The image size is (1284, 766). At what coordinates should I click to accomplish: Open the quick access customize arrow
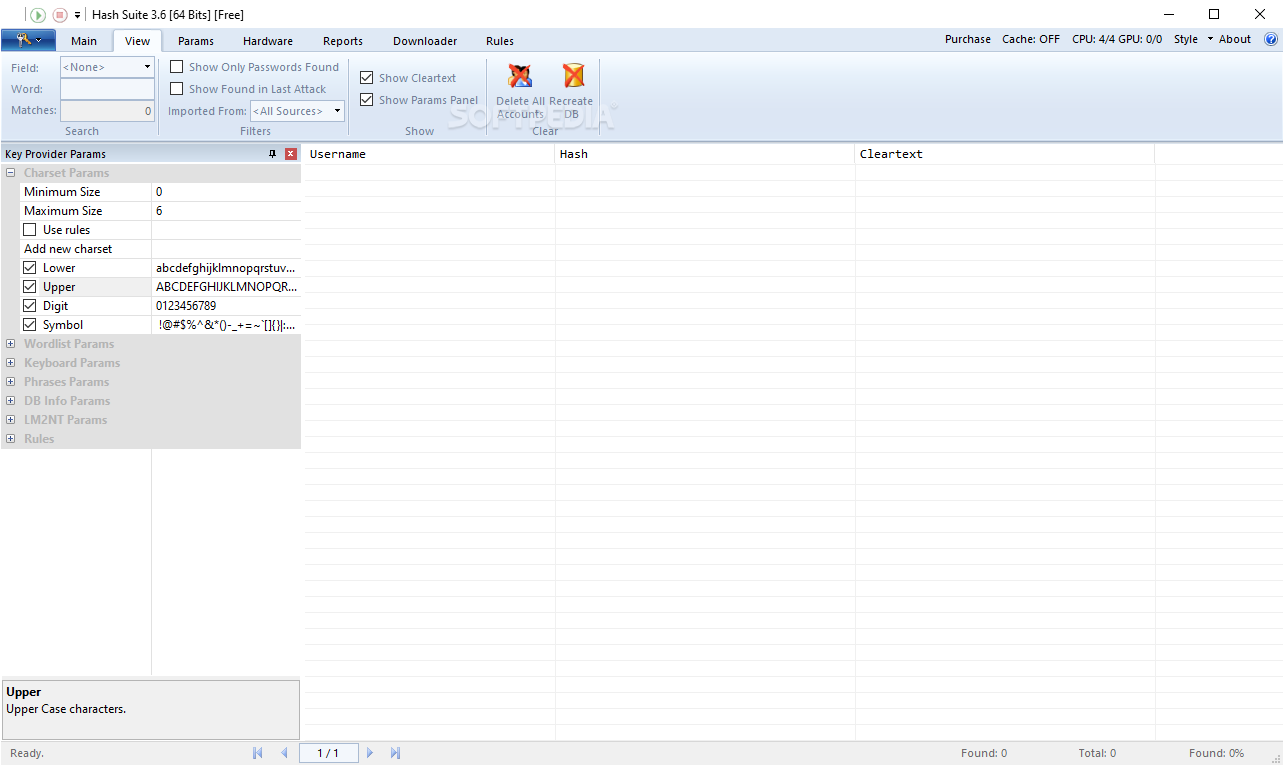pyautogui.click(x=78, y=15)
